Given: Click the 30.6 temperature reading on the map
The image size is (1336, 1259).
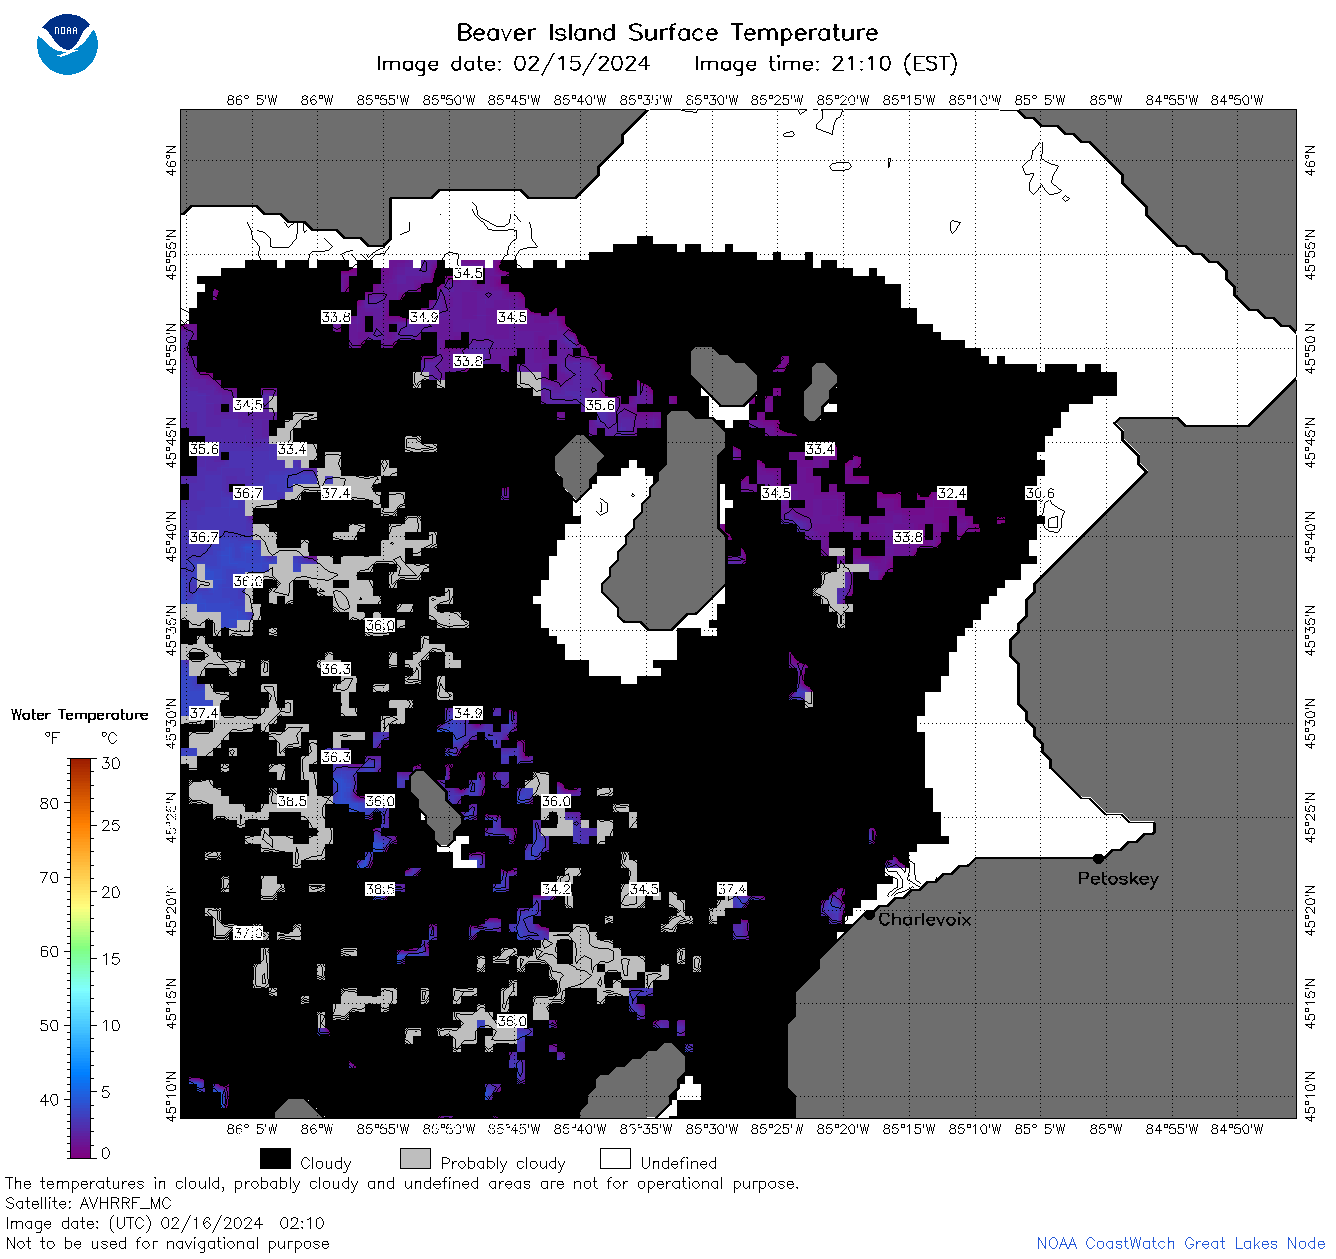Looking at the screenshot, I should [1040, 493].
